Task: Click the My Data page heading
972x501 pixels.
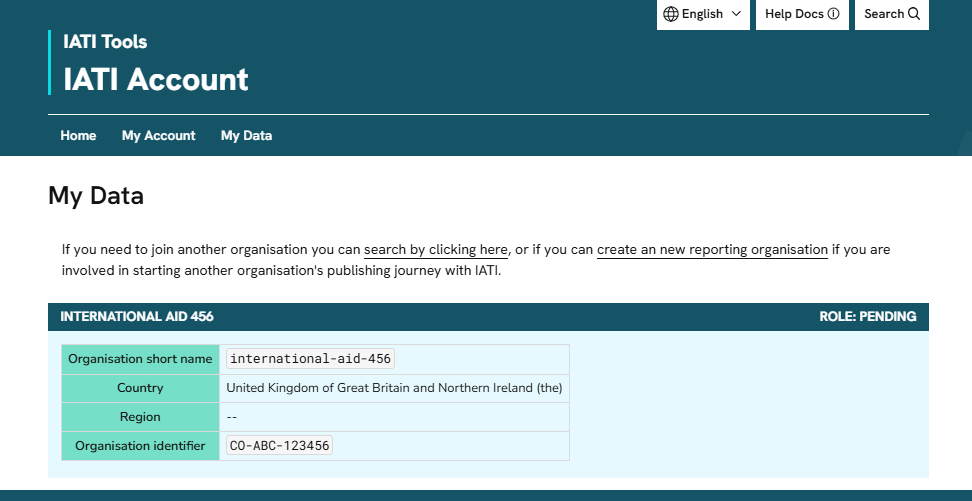Action: tap(96, 196)
